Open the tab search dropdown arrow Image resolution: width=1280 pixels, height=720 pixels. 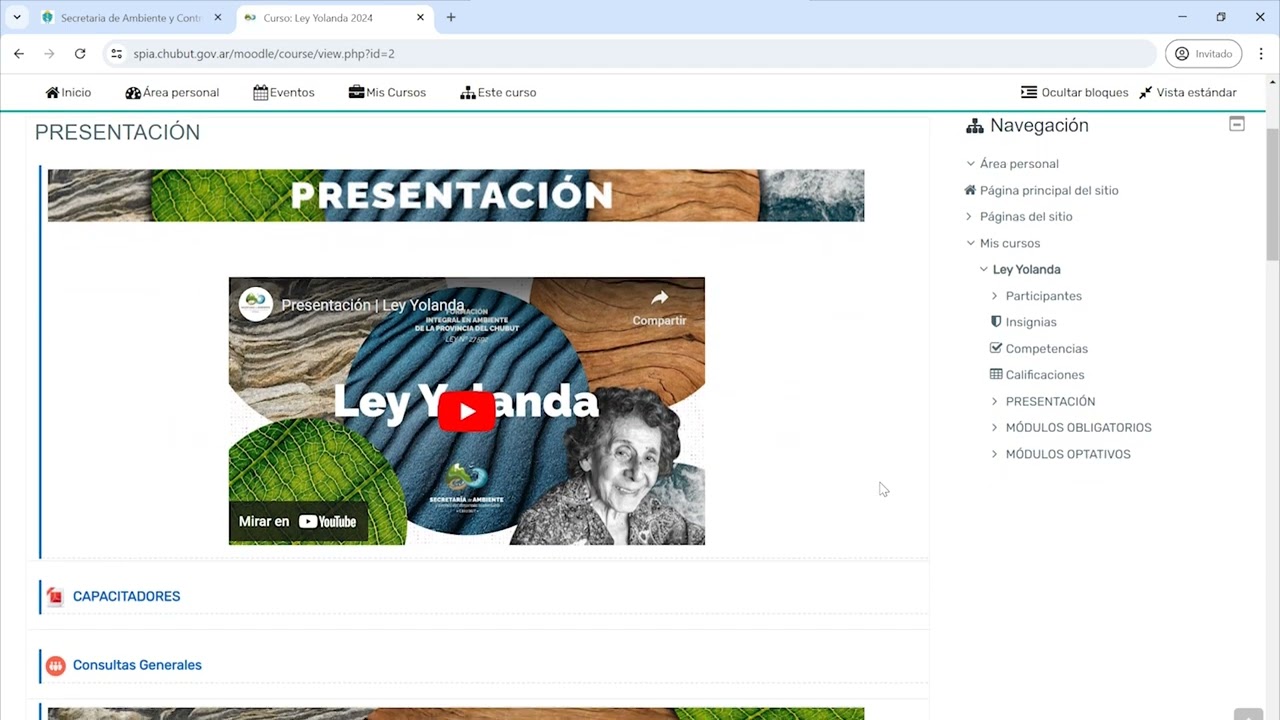point(17,17)
